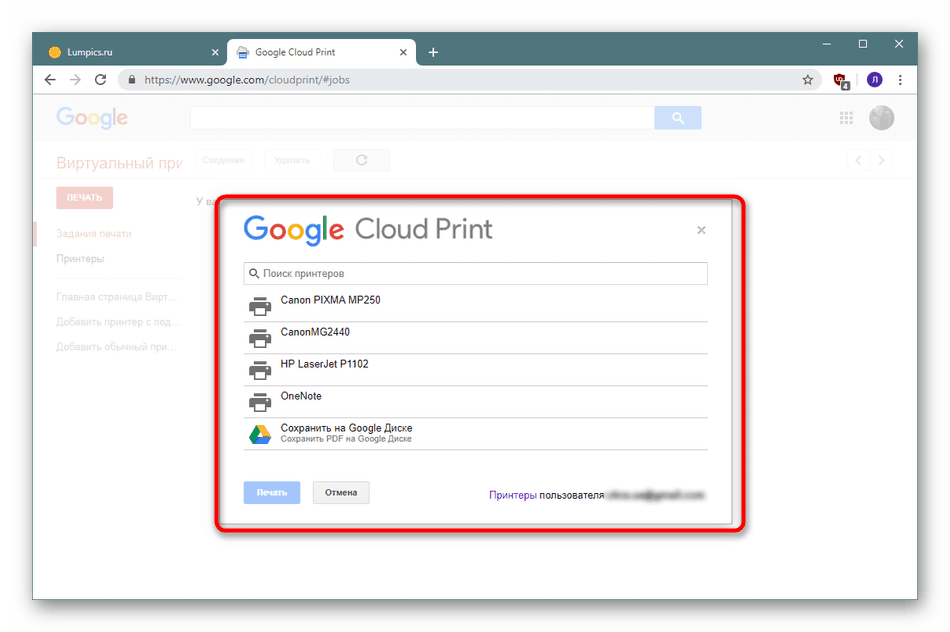
Task: Minimize the Chrome window
Action: click(826, 44)
